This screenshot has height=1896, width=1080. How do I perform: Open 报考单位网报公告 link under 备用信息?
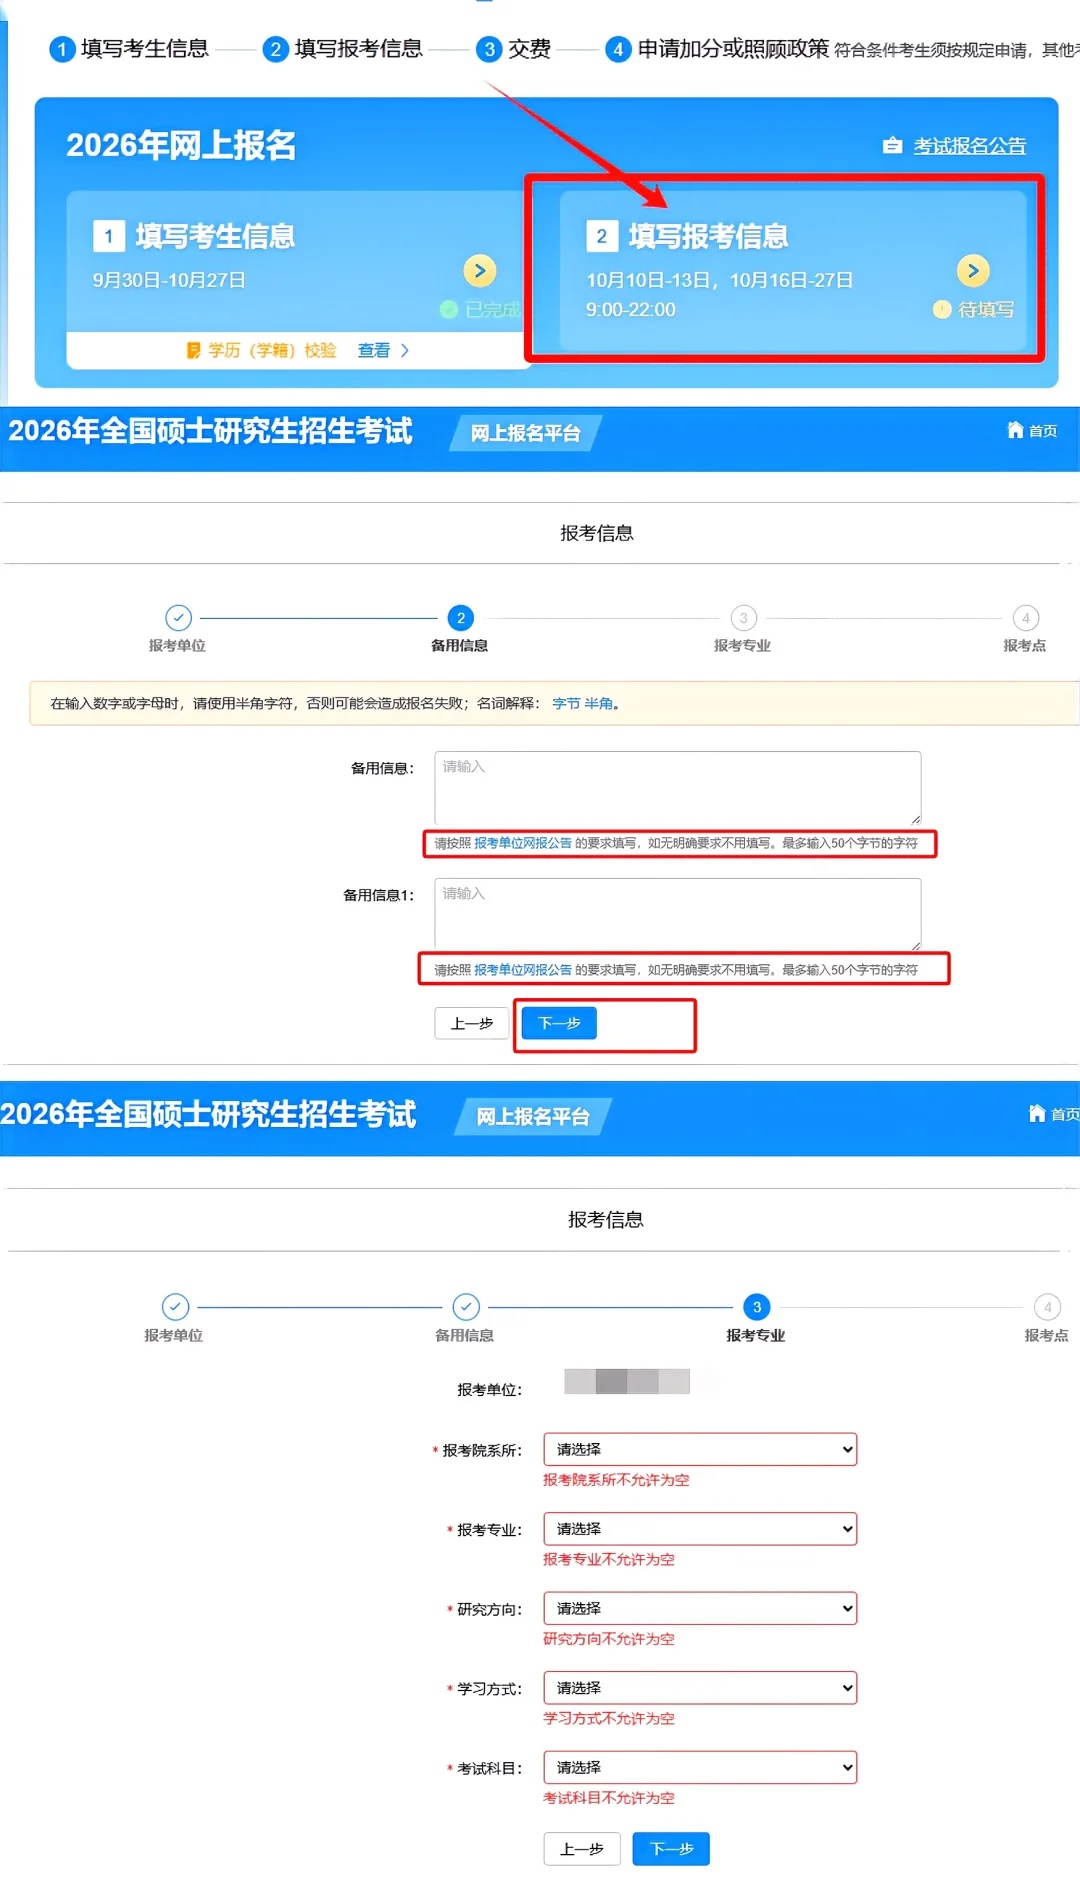(x=523, y=843)
